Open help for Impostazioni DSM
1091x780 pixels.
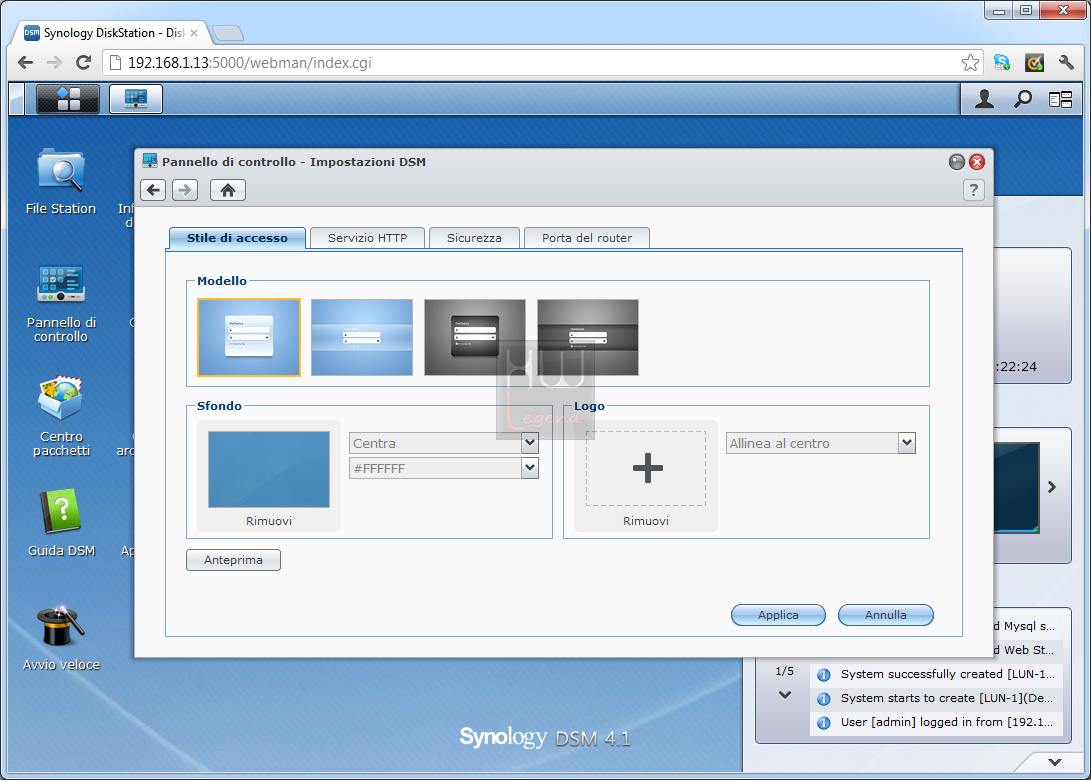[x=973, y=190]
